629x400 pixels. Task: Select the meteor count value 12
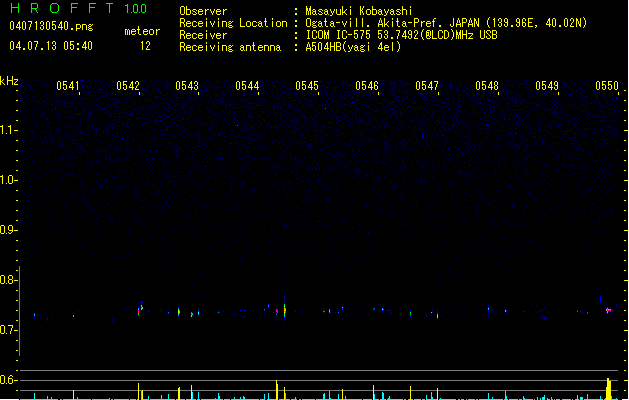[x=145, y=46]
